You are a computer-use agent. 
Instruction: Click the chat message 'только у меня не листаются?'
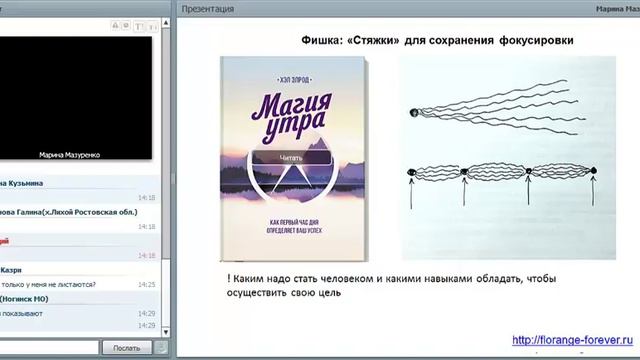[x=48, y=284]
